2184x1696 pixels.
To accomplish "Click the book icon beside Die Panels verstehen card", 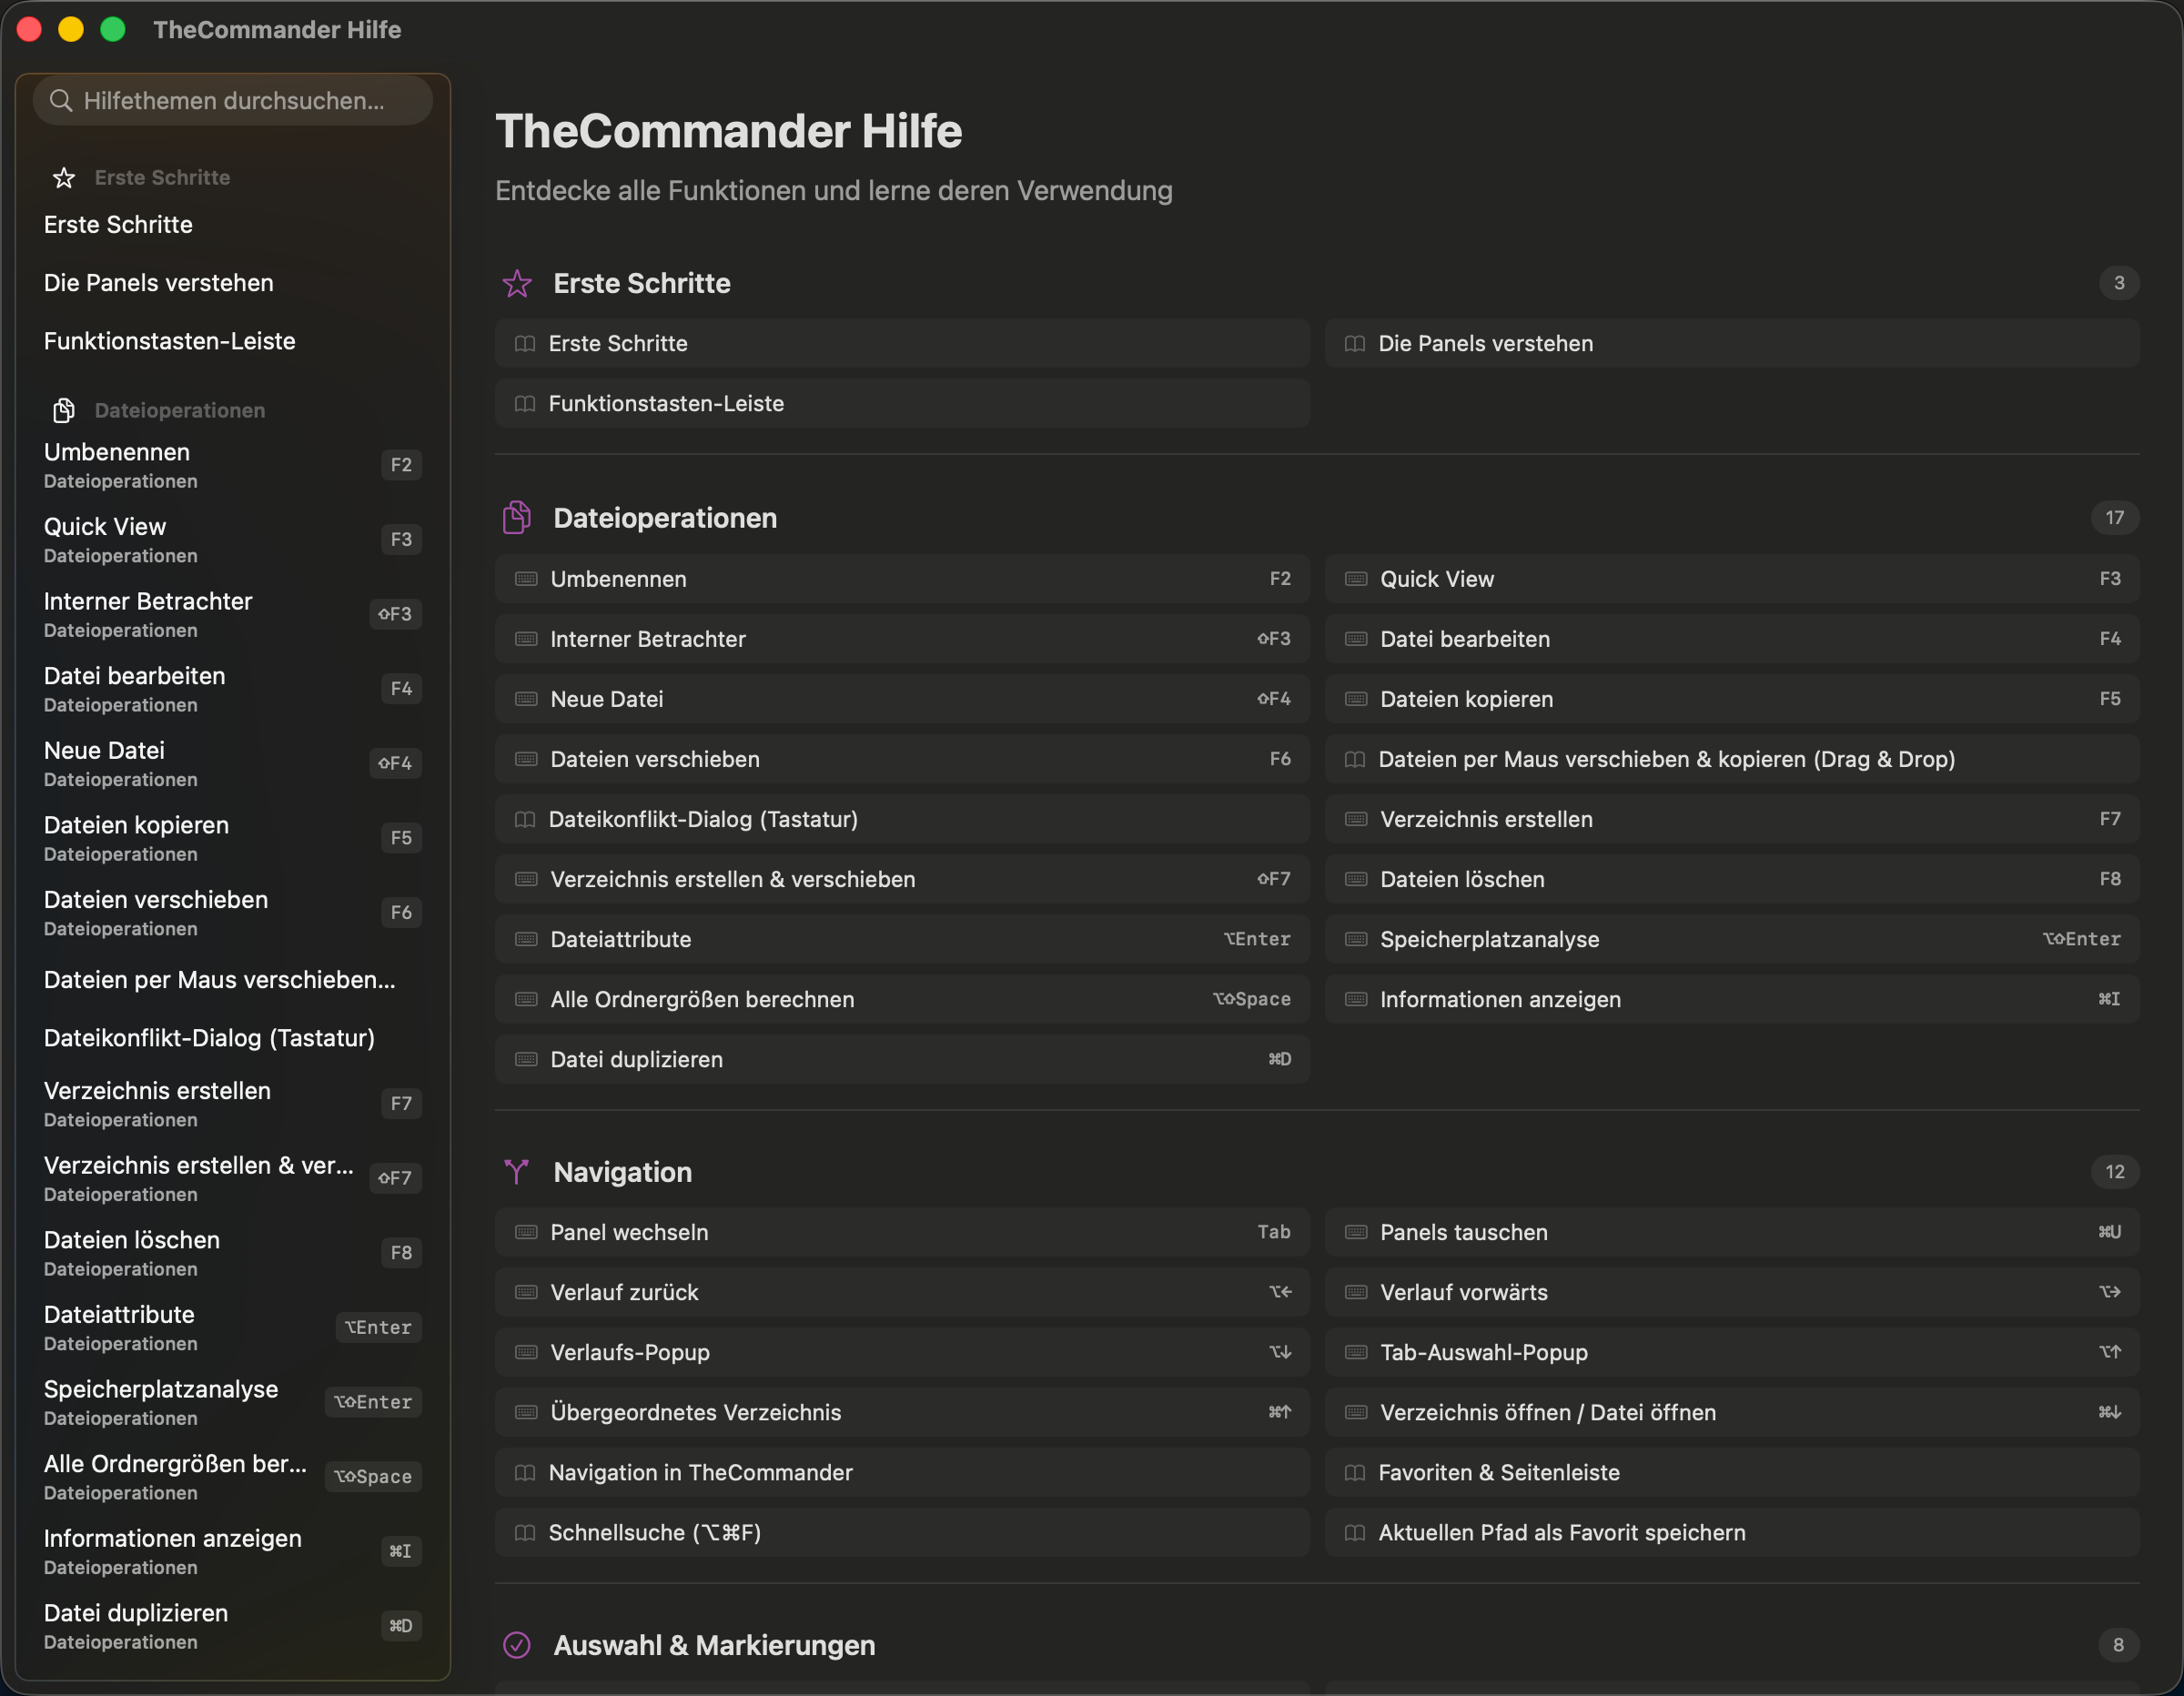I will [1355, 344].
